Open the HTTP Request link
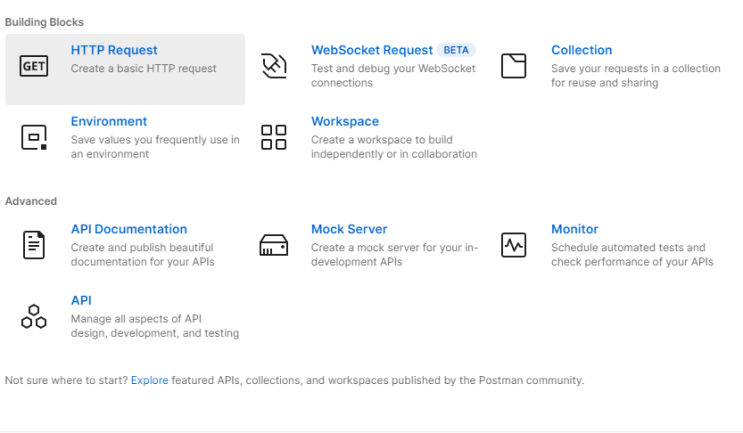743x433 pixels. point(114,50)
